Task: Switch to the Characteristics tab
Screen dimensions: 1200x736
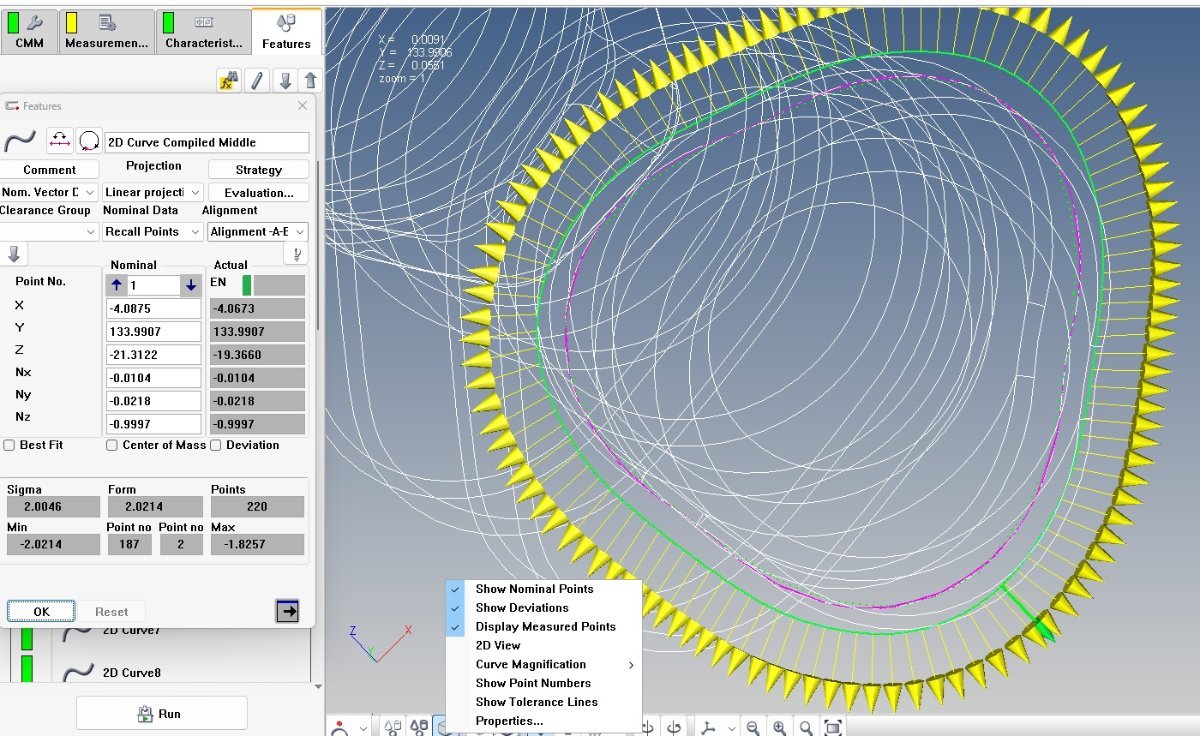Action: tap(203, 32)
